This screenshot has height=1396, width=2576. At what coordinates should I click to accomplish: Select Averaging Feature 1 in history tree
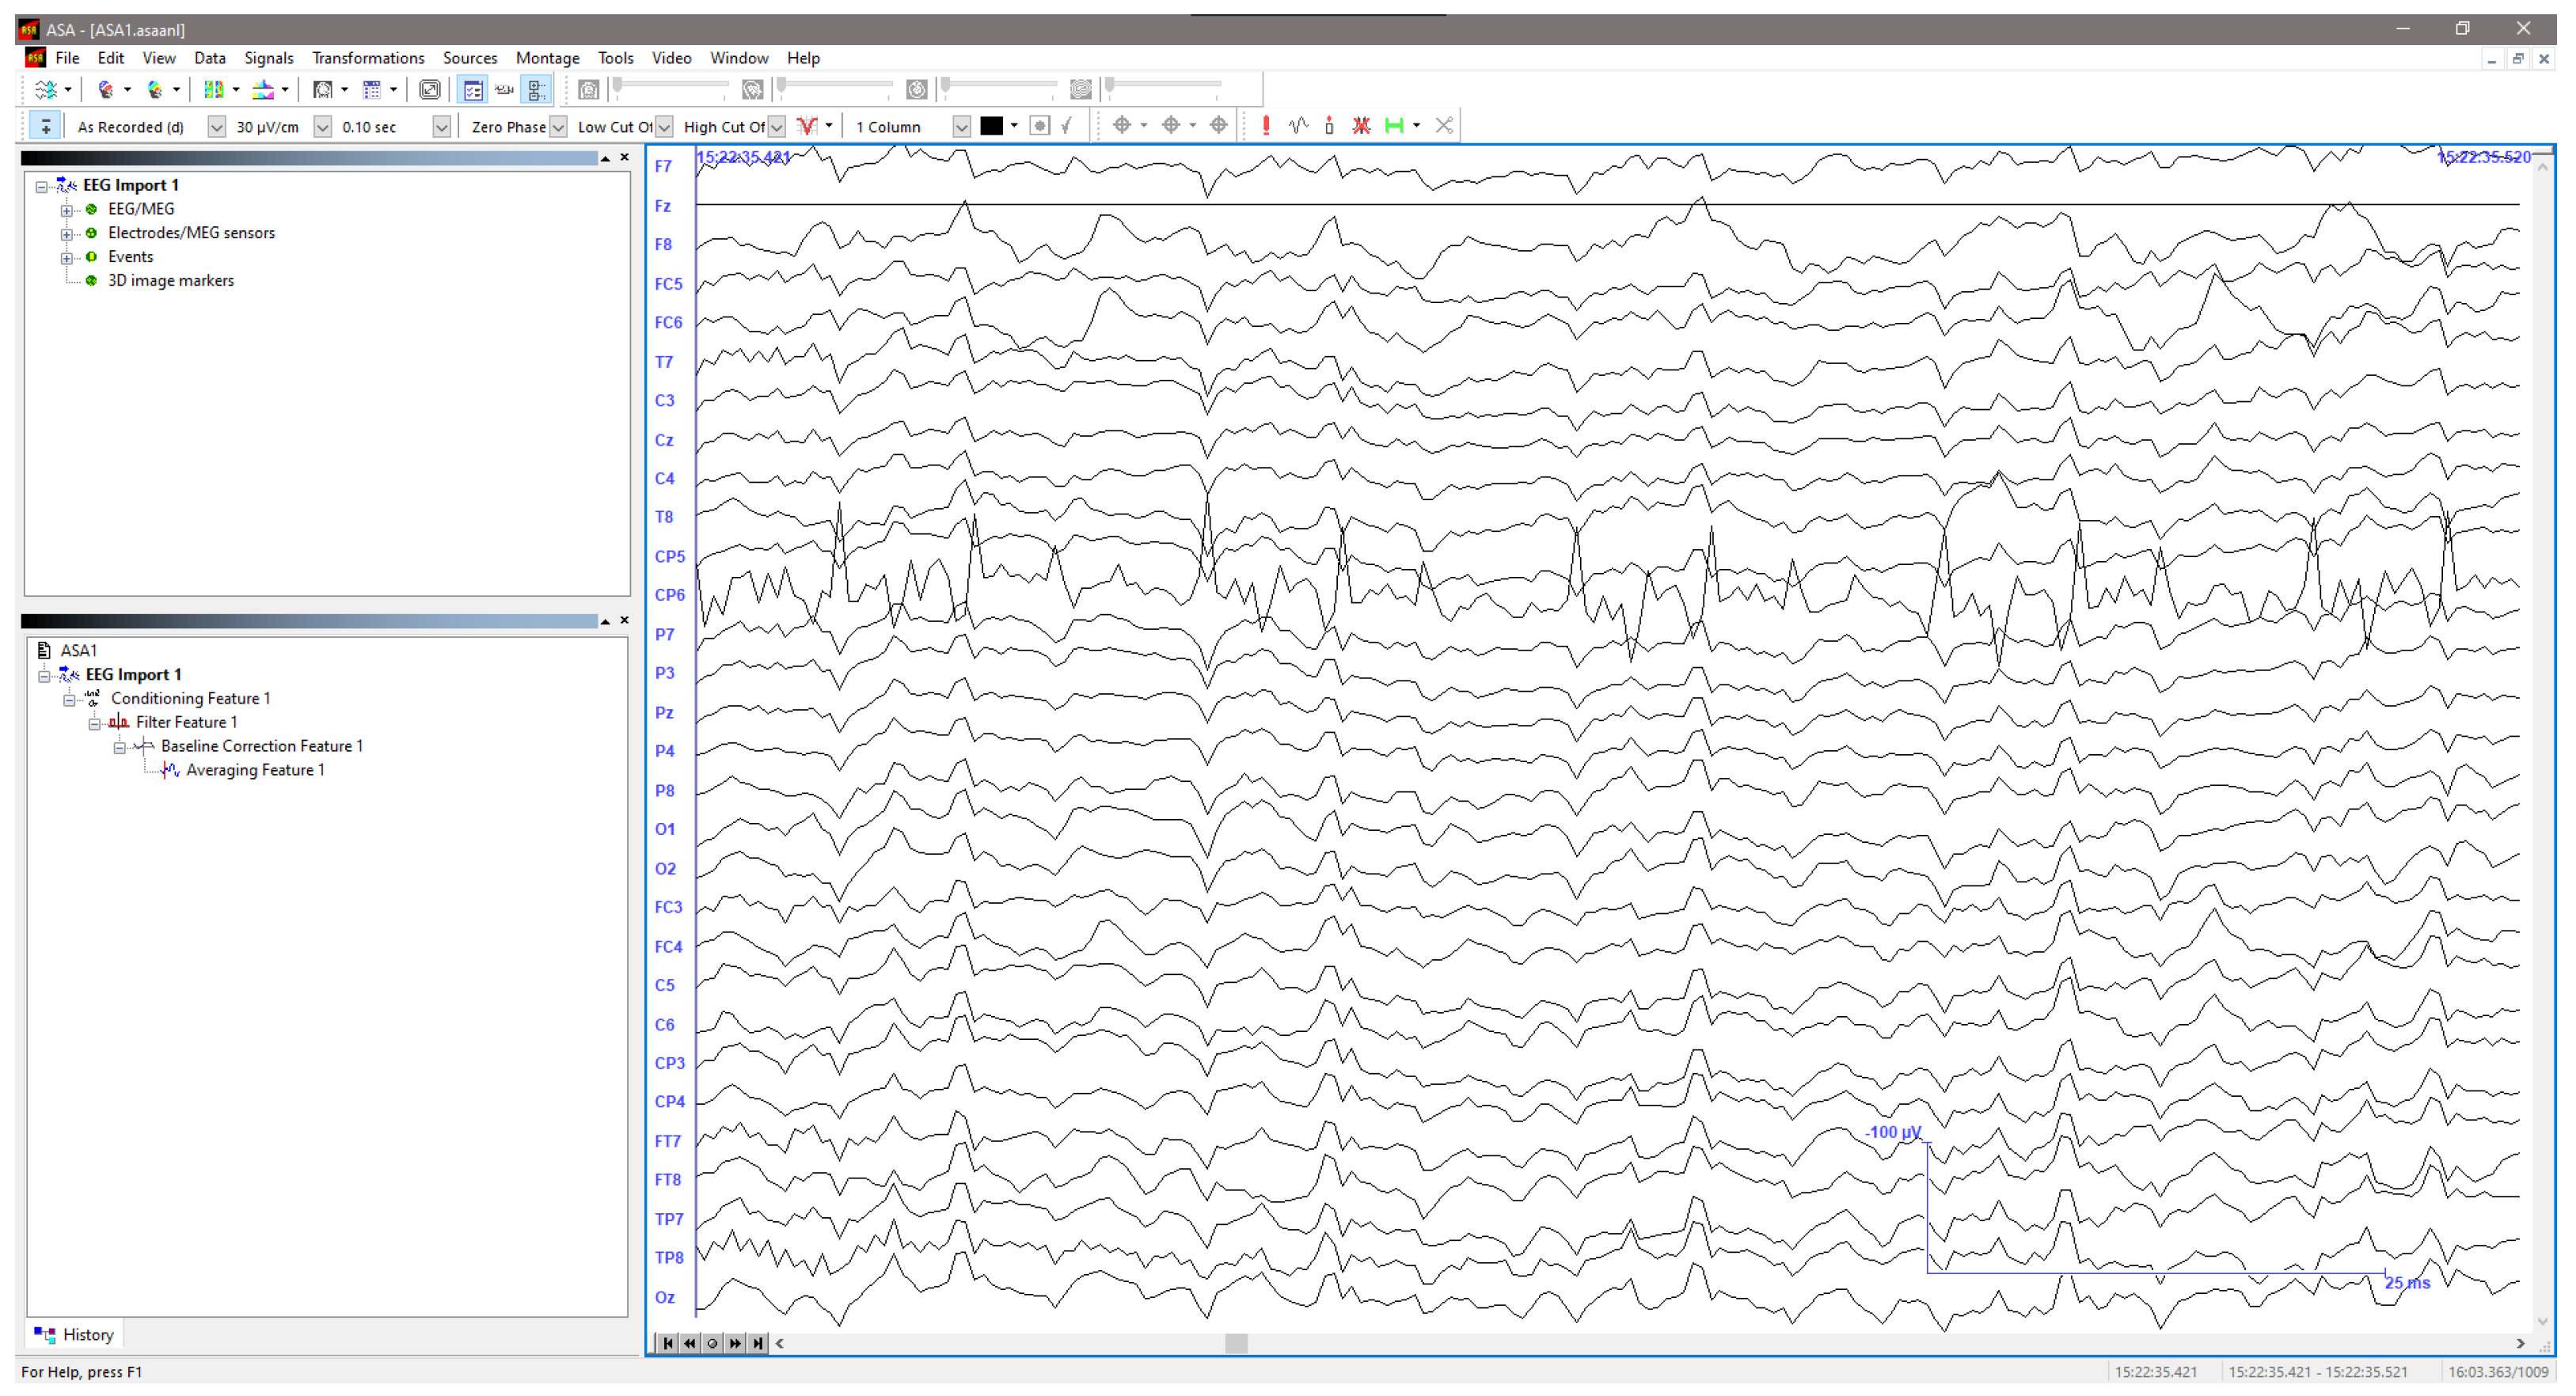pyautogui.click(x=255, y=770)
